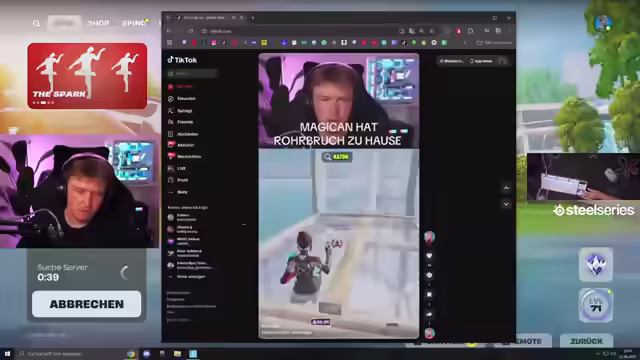Expand Mehr anzeigen under followed accounts
This screenshot has height=360, width=640.
[x=187, y=277]
